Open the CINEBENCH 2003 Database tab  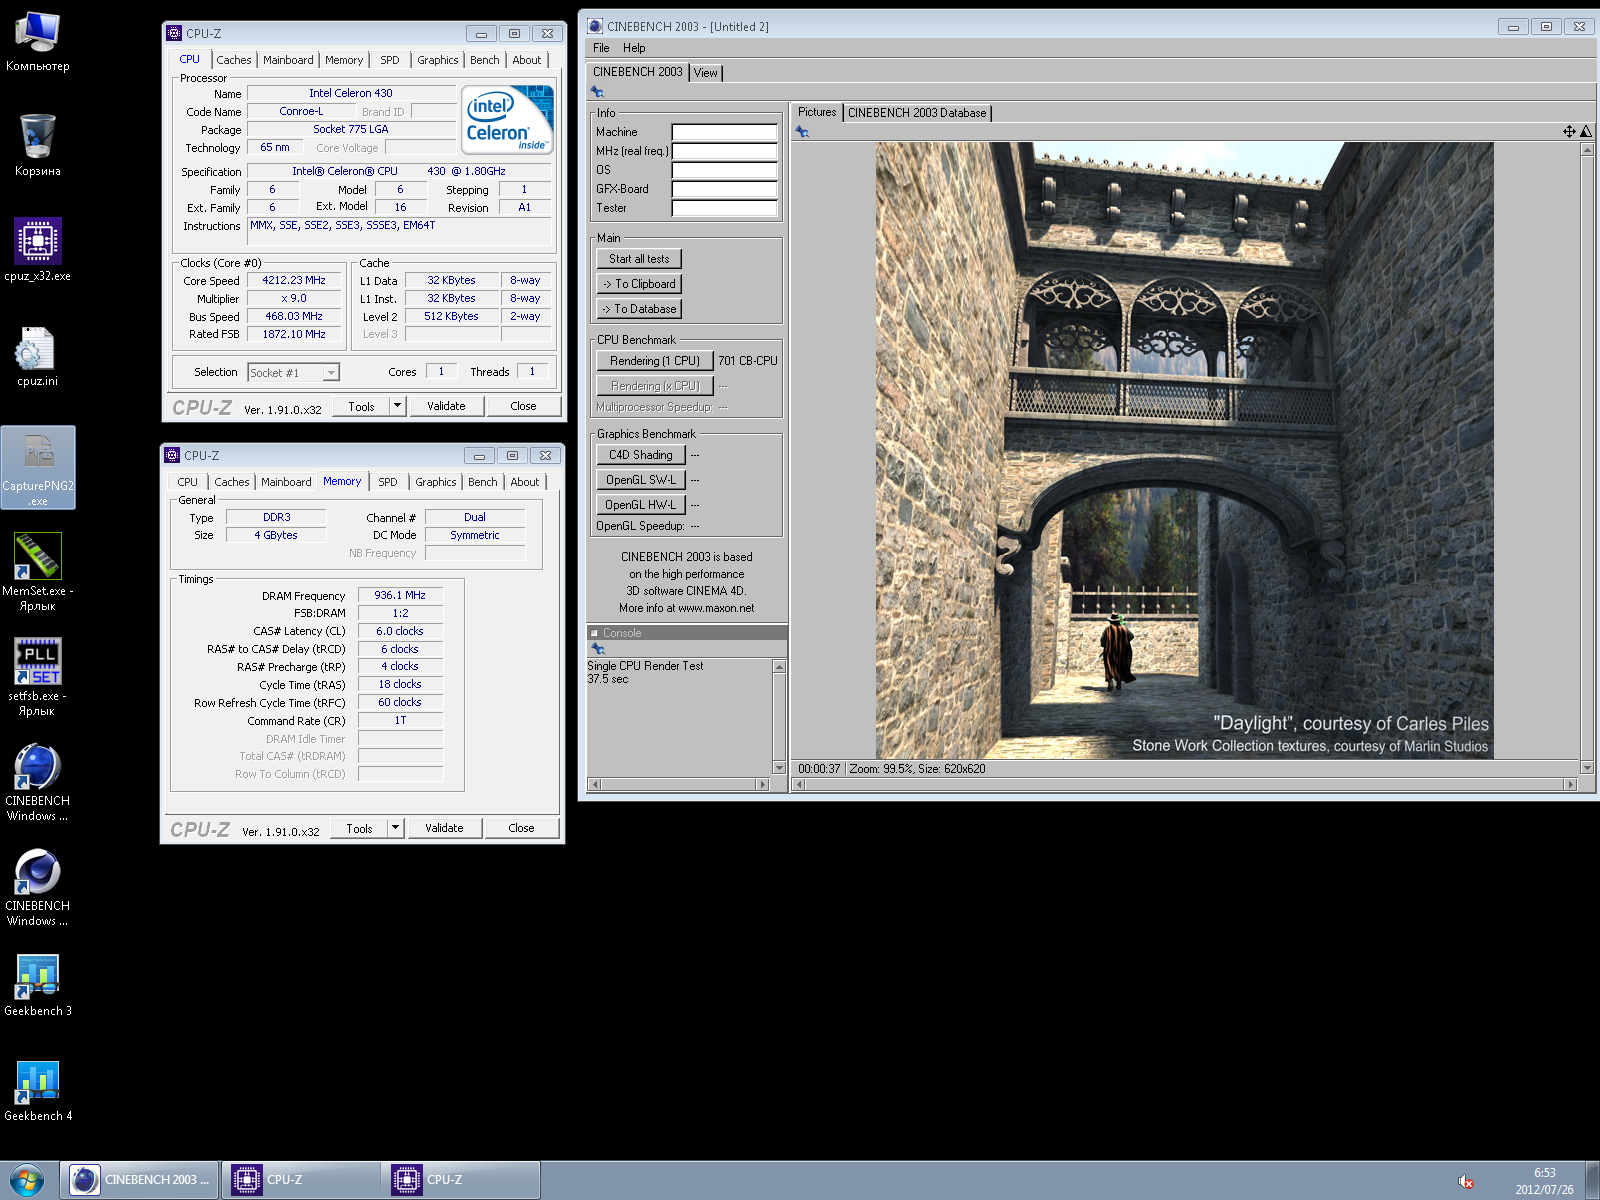click(917, 113)
